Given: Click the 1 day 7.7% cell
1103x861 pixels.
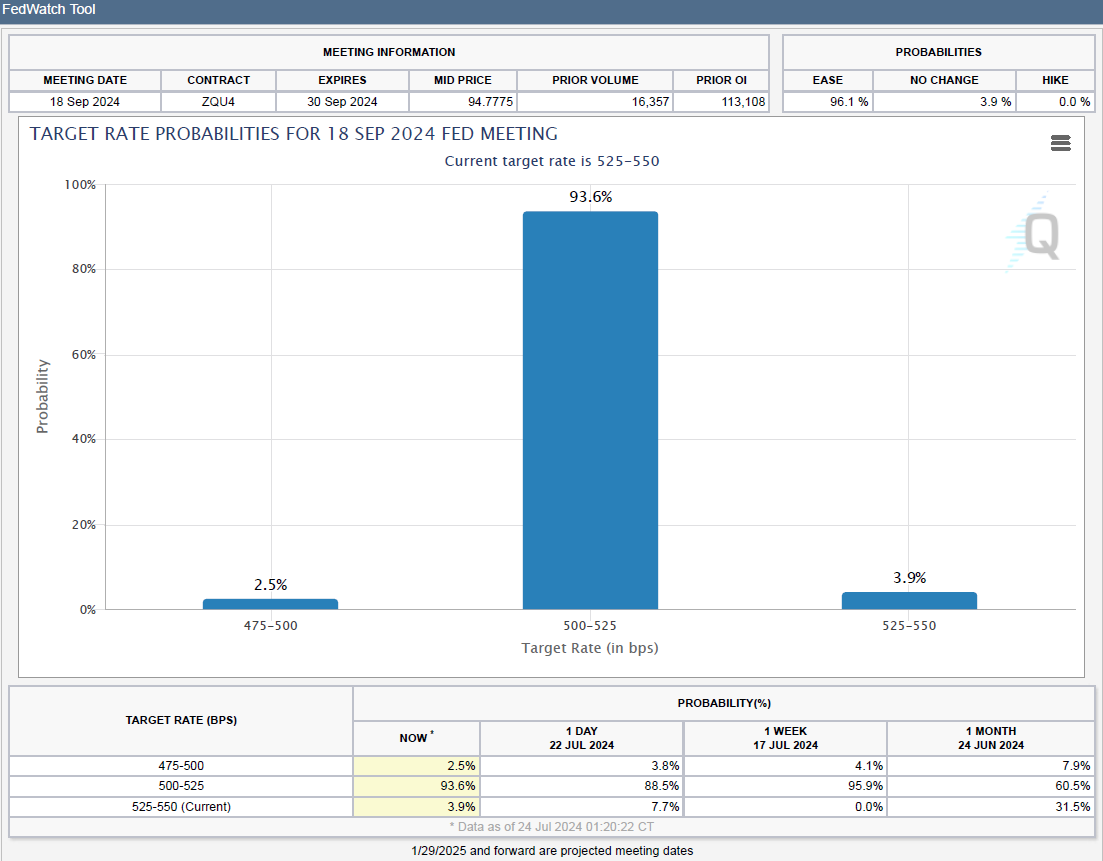Looking at the screenshot, I should tap(581, 806).
